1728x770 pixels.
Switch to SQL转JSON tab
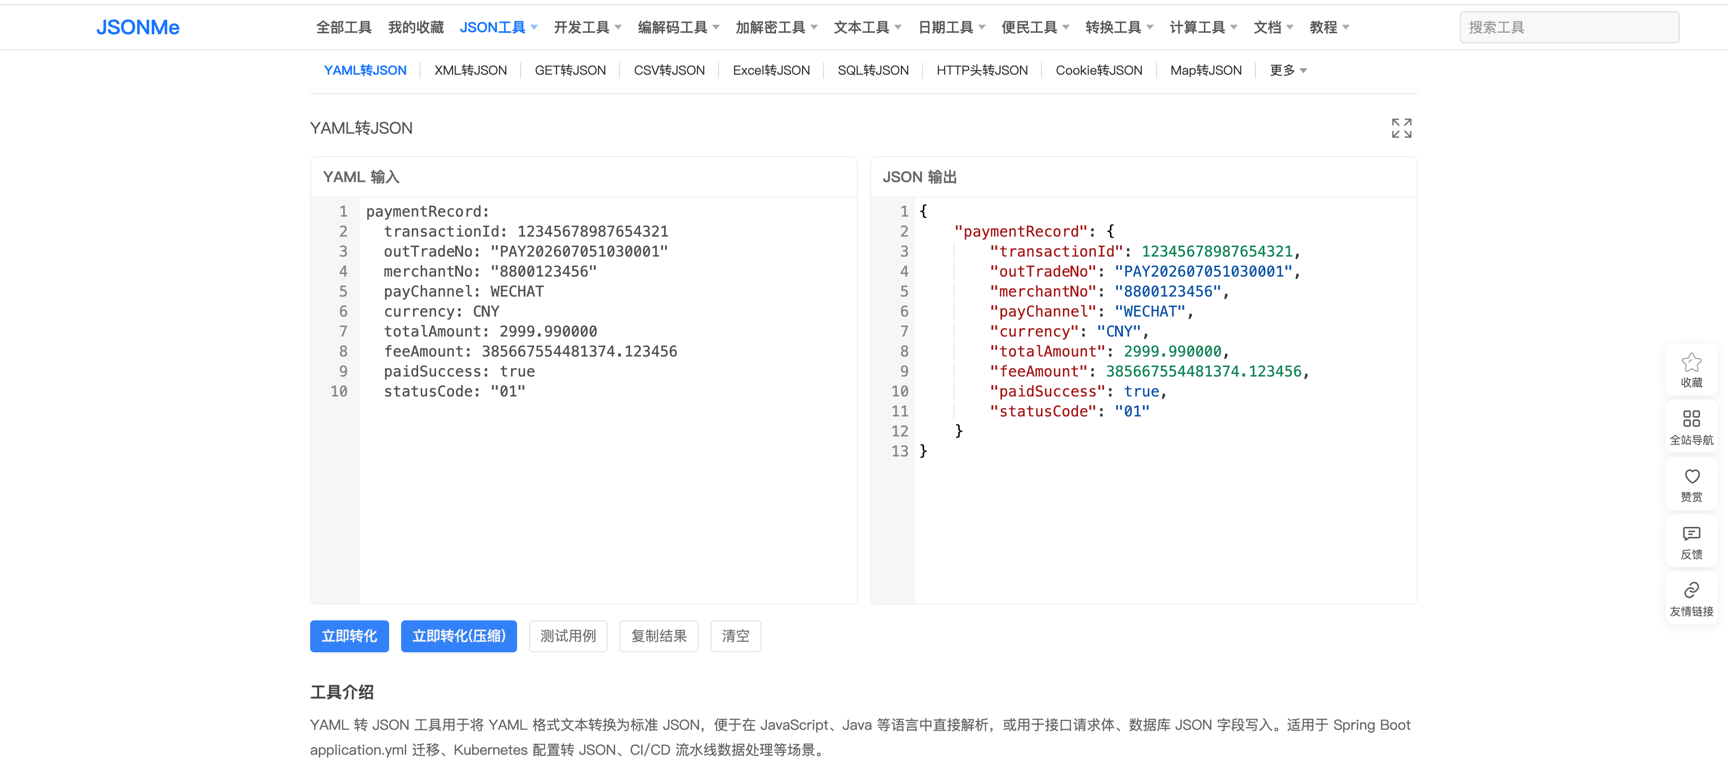click(x=873, y=70)
